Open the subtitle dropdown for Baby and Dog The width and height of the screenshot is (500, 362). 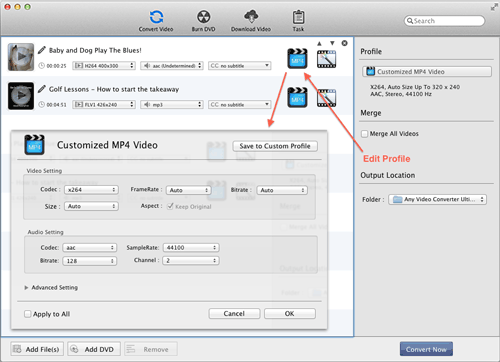tap(239, 65)
